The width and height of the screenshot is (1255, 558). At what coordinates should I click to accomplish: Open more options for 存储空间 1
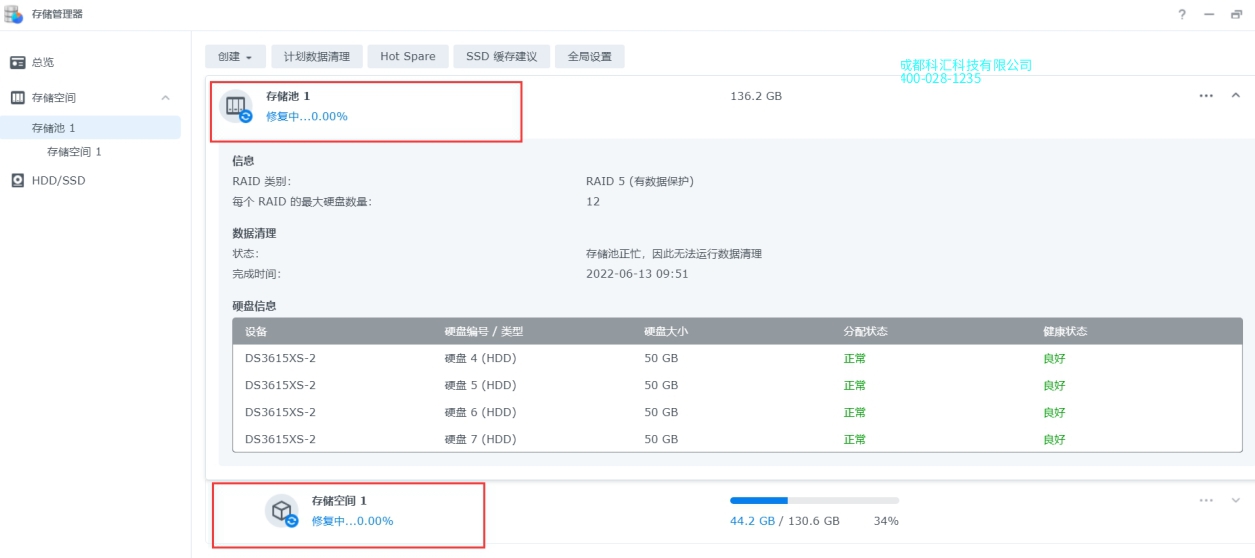[1206, 500]
